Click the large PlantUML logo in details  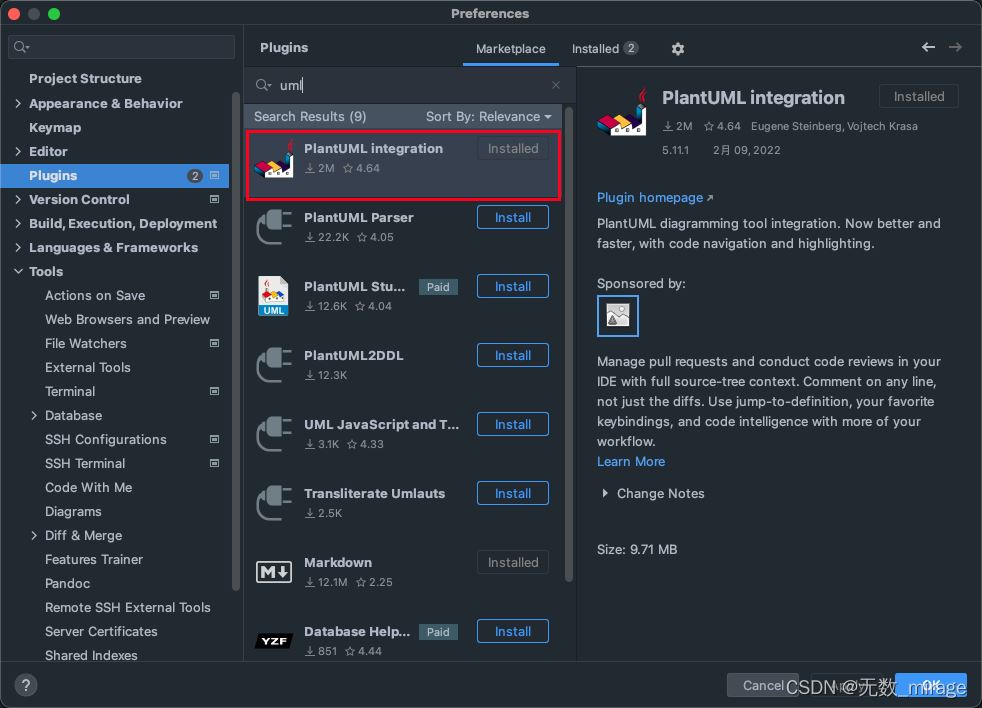[622, 112]
